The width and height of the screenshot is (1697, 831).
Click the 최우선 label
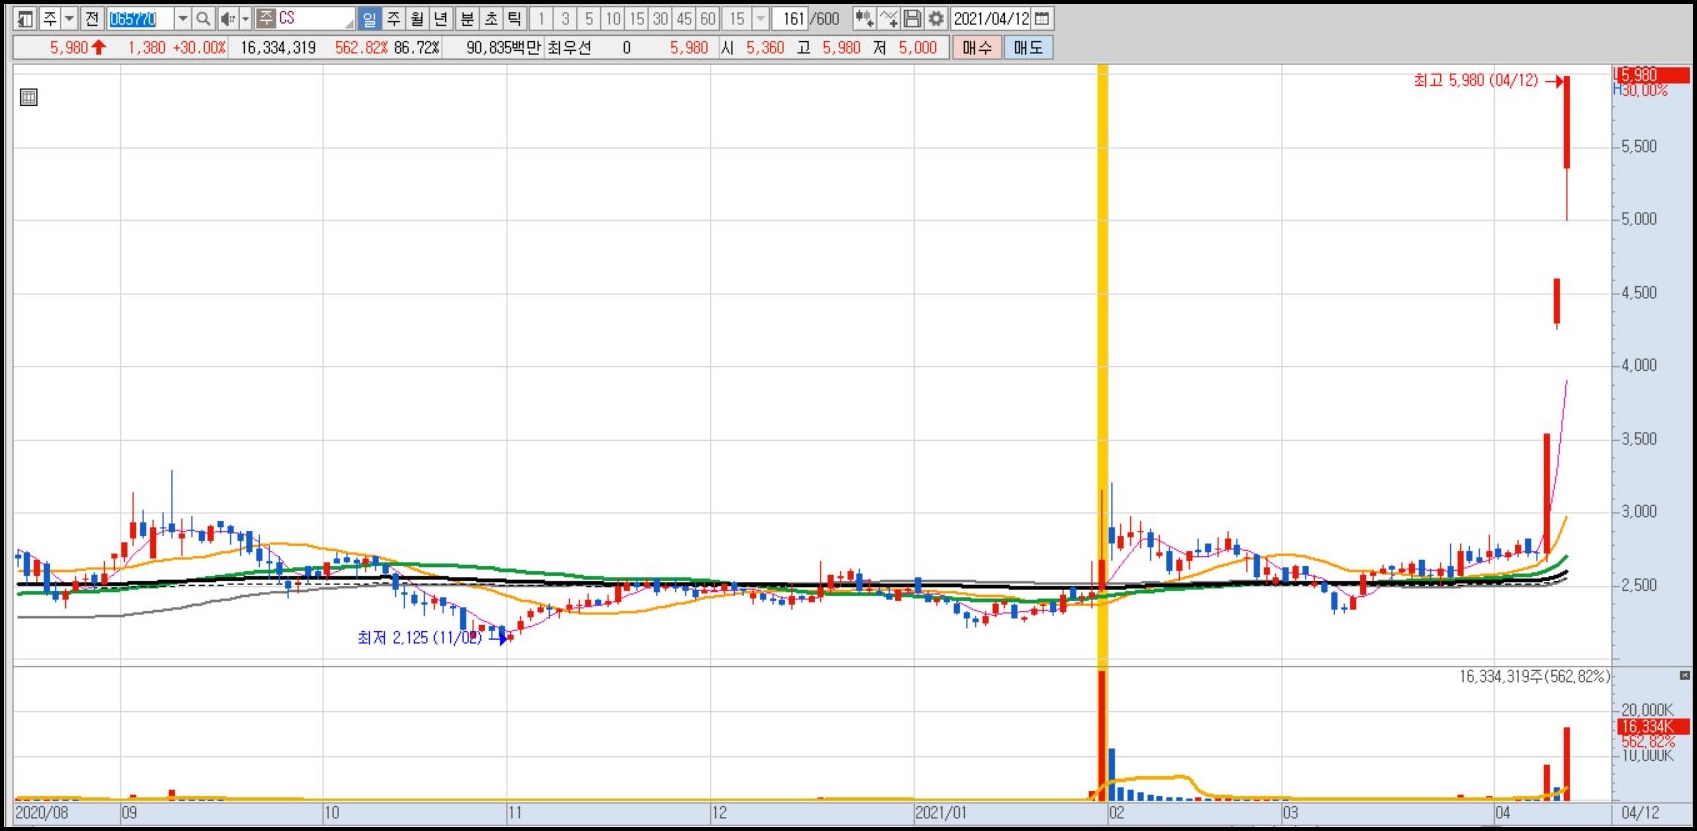[x=569, y=47]
